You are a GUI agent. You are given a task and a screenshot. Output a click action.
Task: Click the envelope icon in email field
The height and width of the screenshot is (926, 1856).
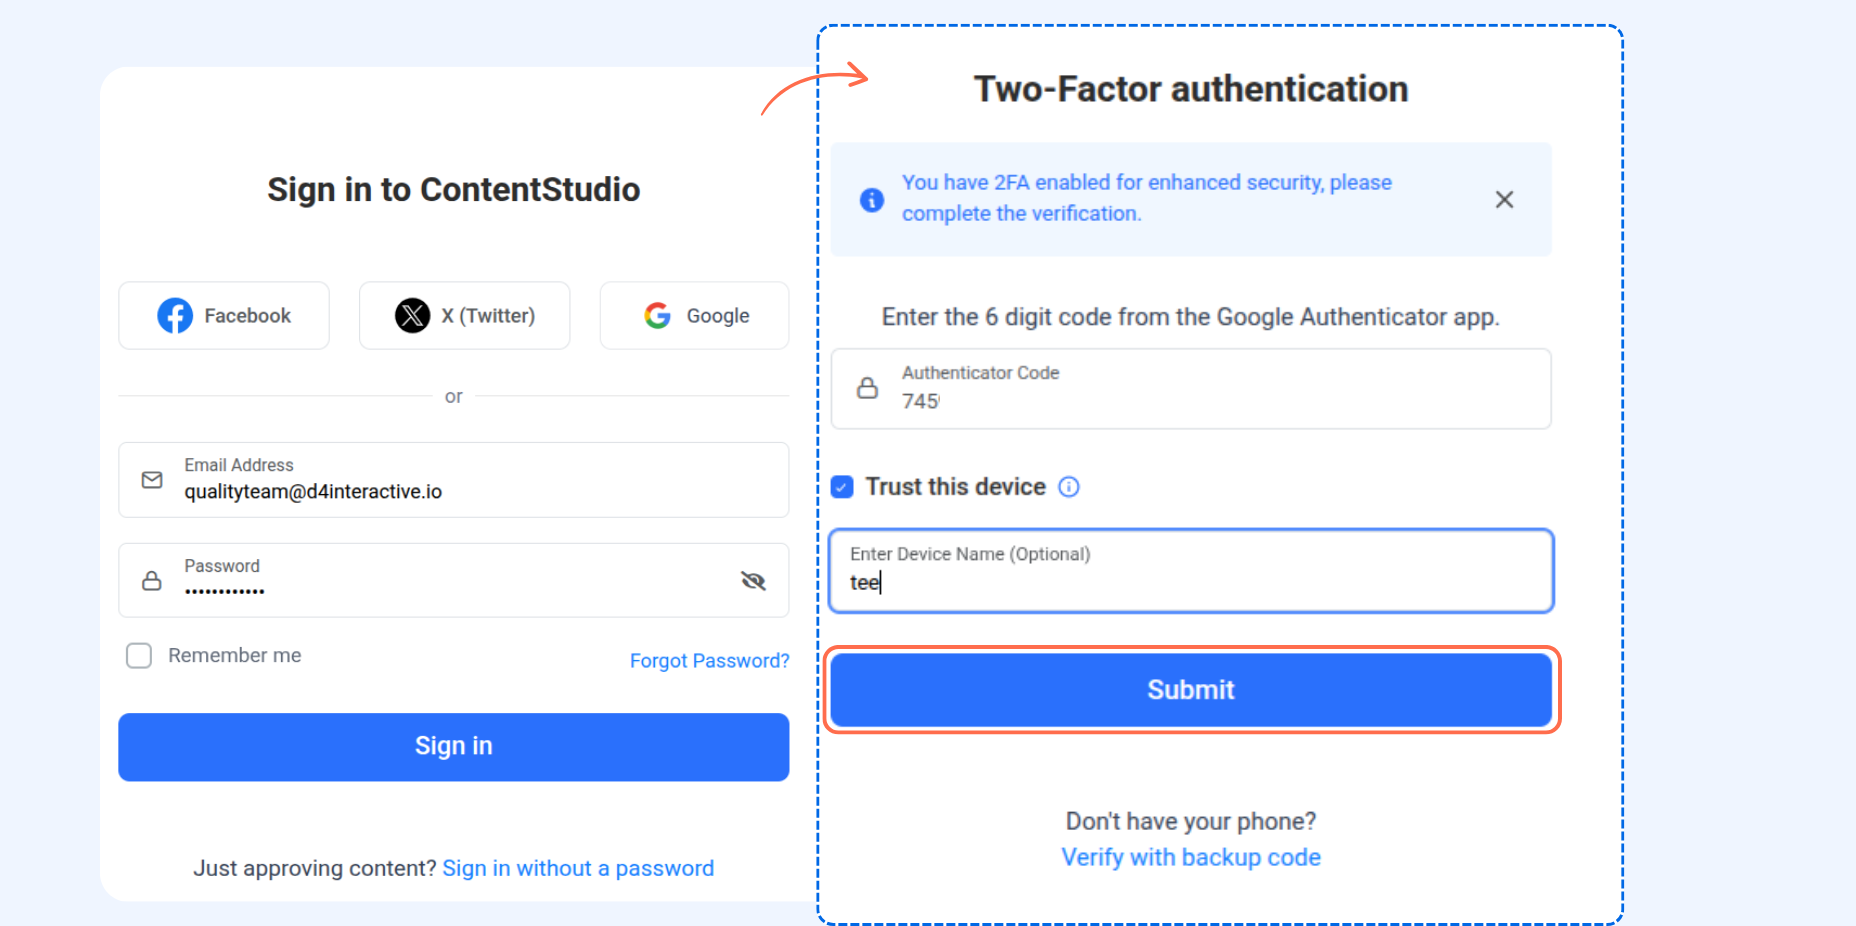152,480
